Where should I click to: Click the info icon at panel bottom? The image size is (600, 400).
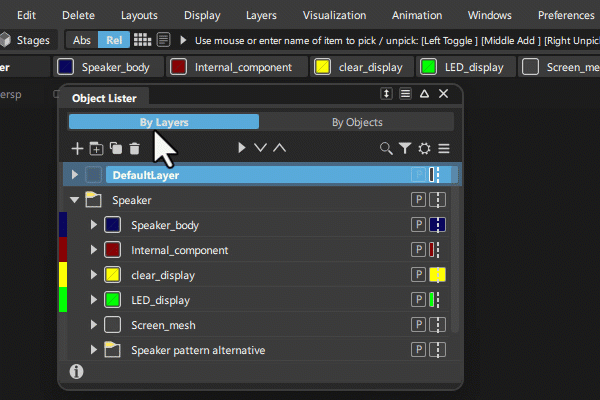coord(76,371)
